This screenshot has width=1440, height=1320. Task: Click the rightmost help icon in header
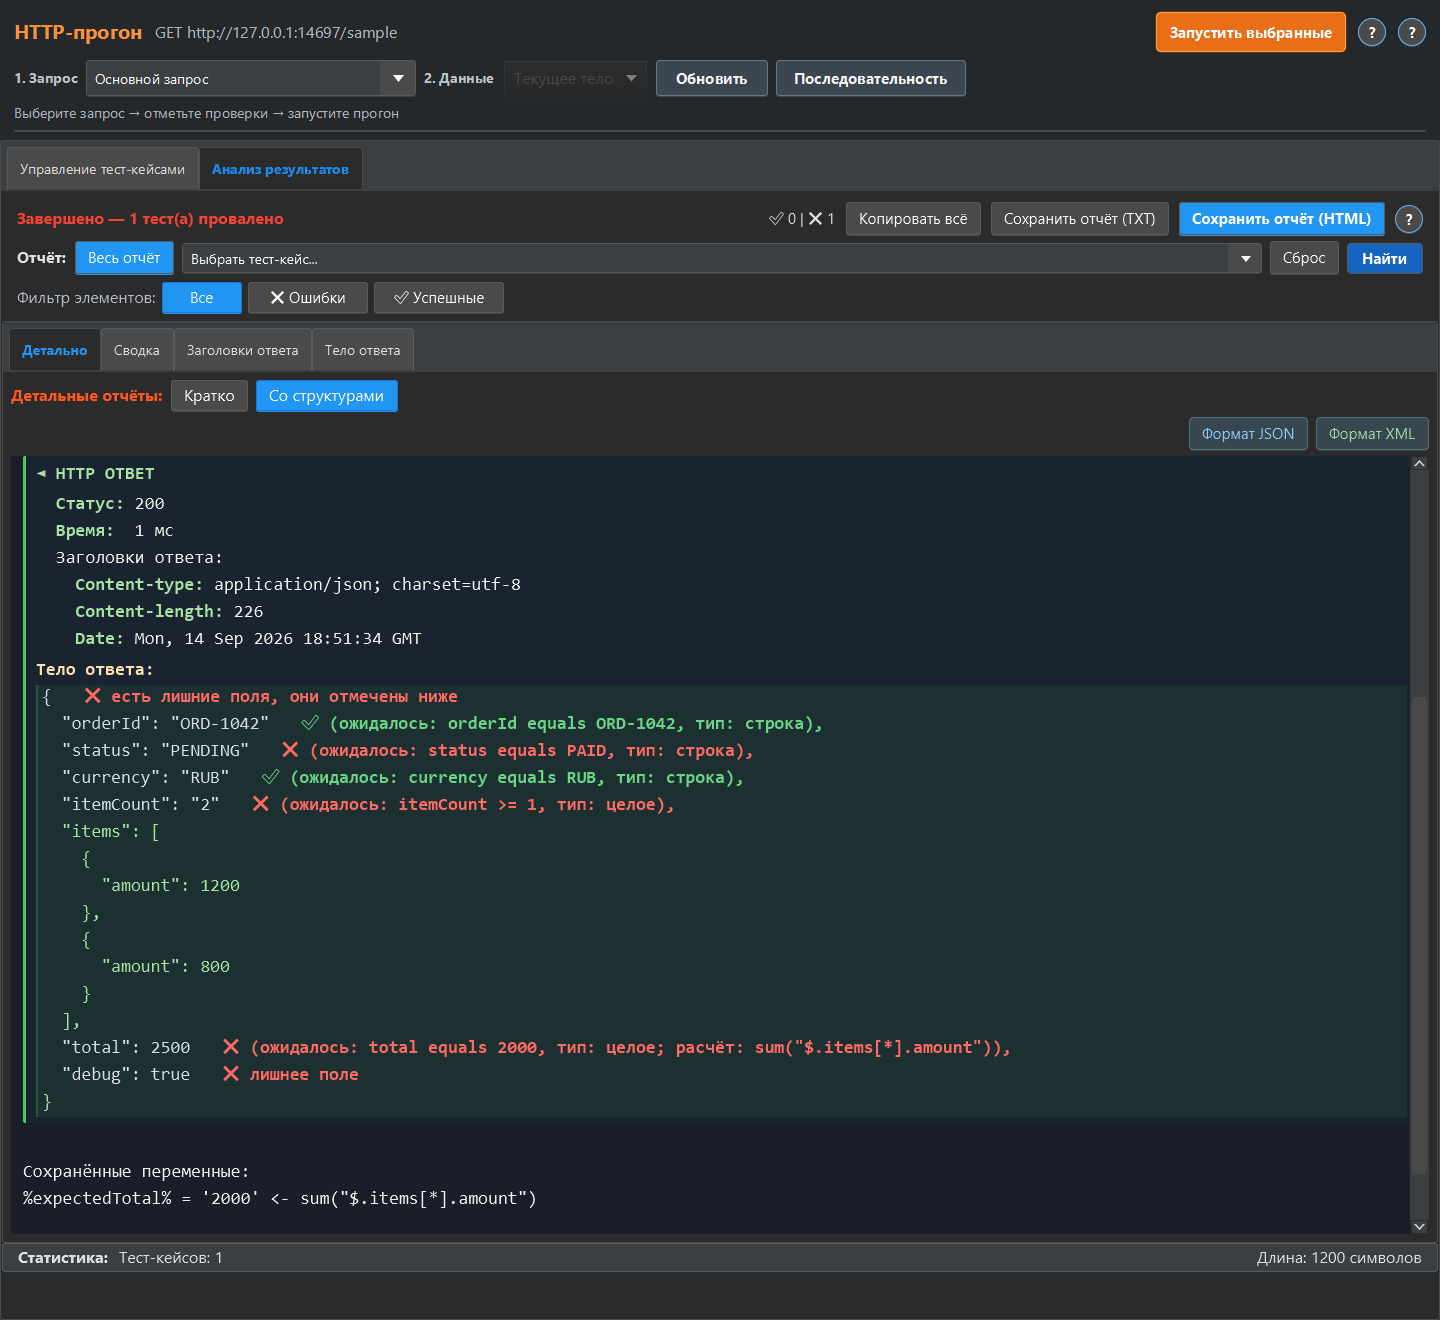[1412, 33]
